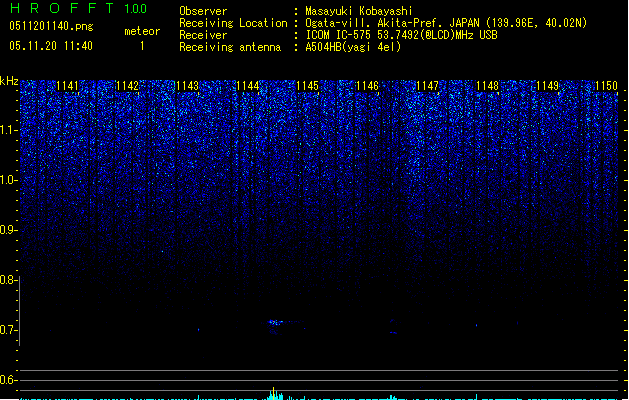
Task: Click the Receiving Location label
Action: click(233, 23)
